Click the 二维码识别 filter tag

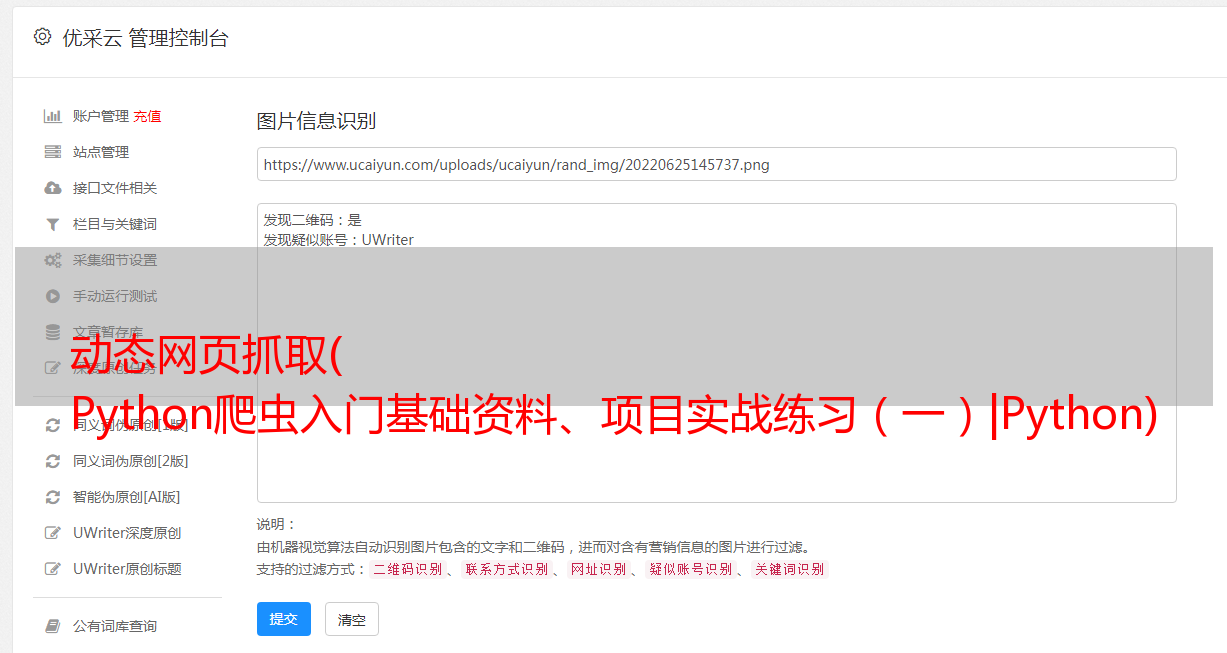[408, 569]
